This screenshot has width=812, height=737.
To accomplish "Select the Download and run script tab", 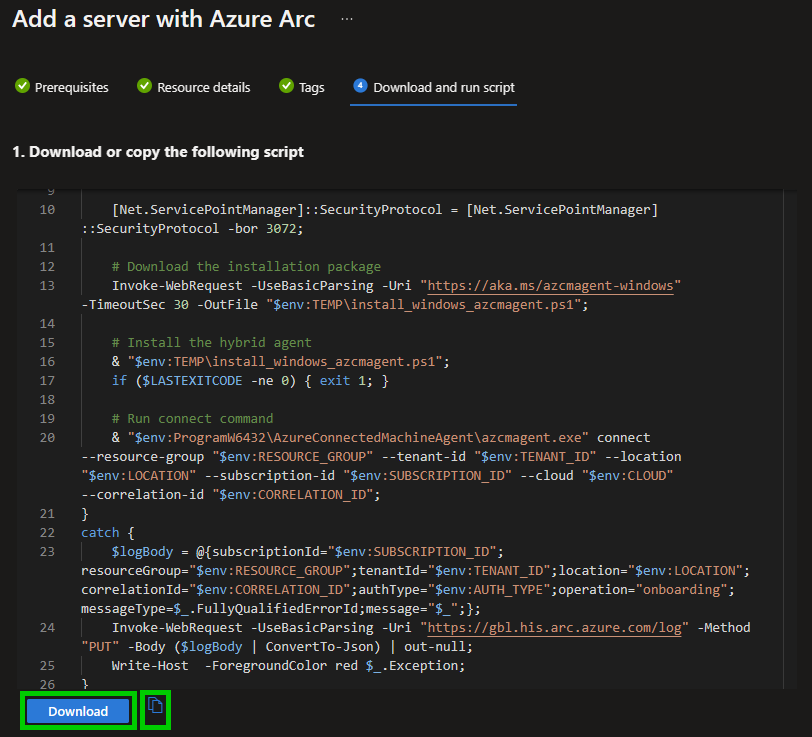I will (x=434, y=87).
